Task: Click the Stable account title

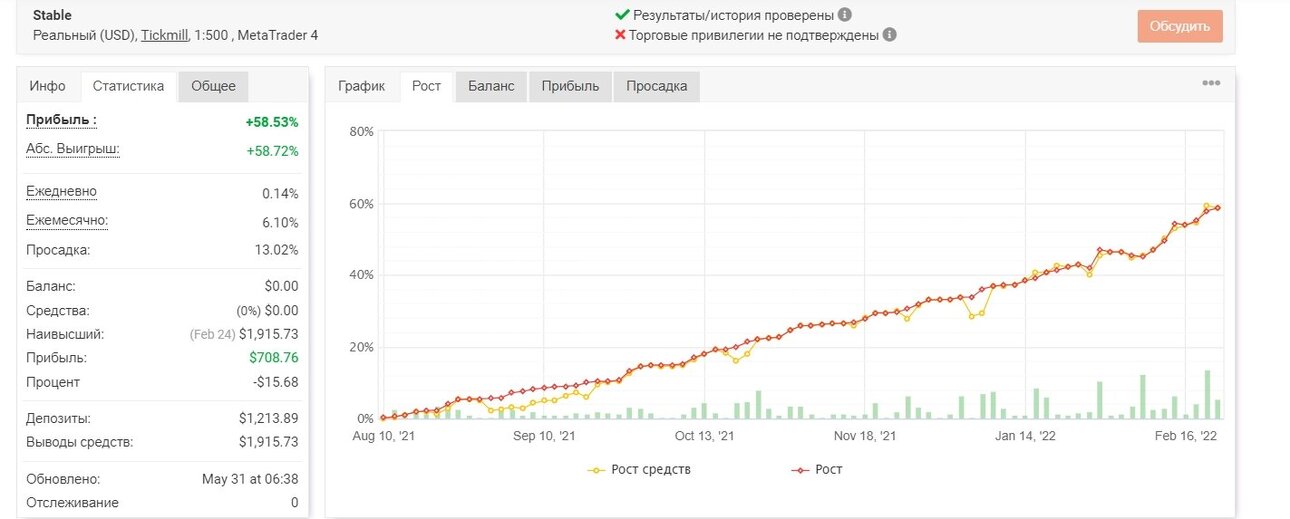Action: [x=52, y=16]
